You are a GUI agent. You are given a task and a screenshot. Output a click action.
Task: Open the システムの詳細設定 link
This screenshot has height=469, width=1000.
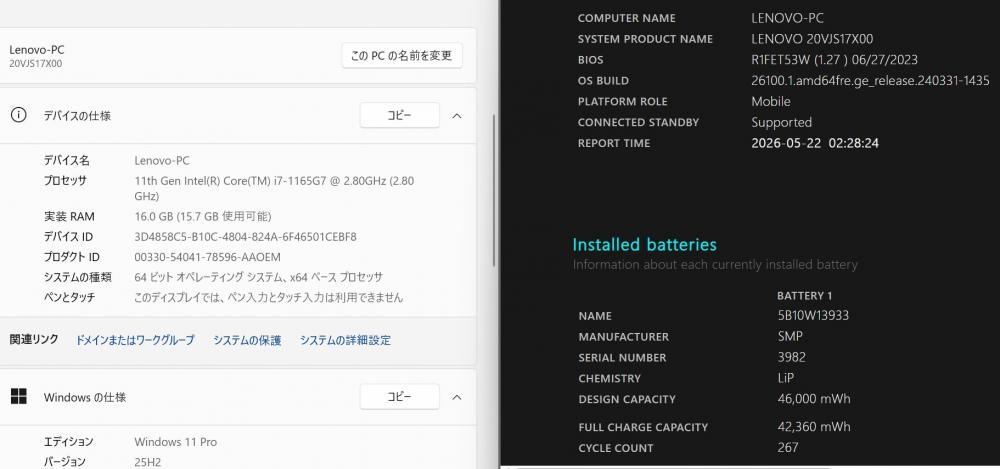345,341
